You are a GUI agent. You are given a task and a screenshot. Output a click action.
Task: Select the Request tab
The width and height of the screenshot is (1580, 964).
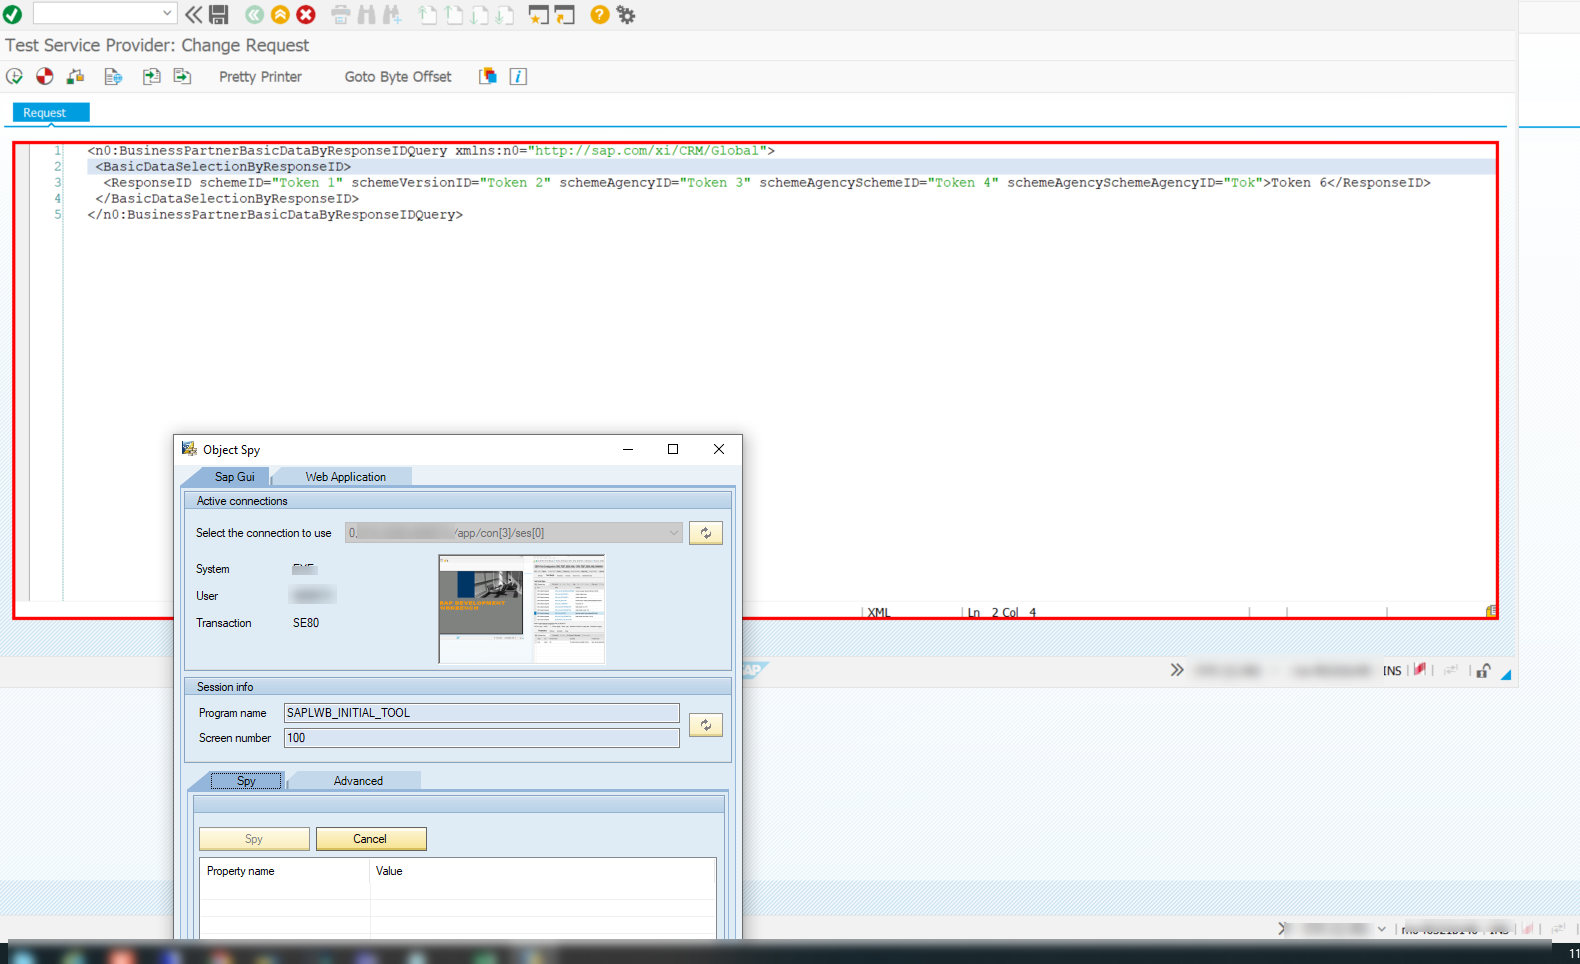coord(51,113)
